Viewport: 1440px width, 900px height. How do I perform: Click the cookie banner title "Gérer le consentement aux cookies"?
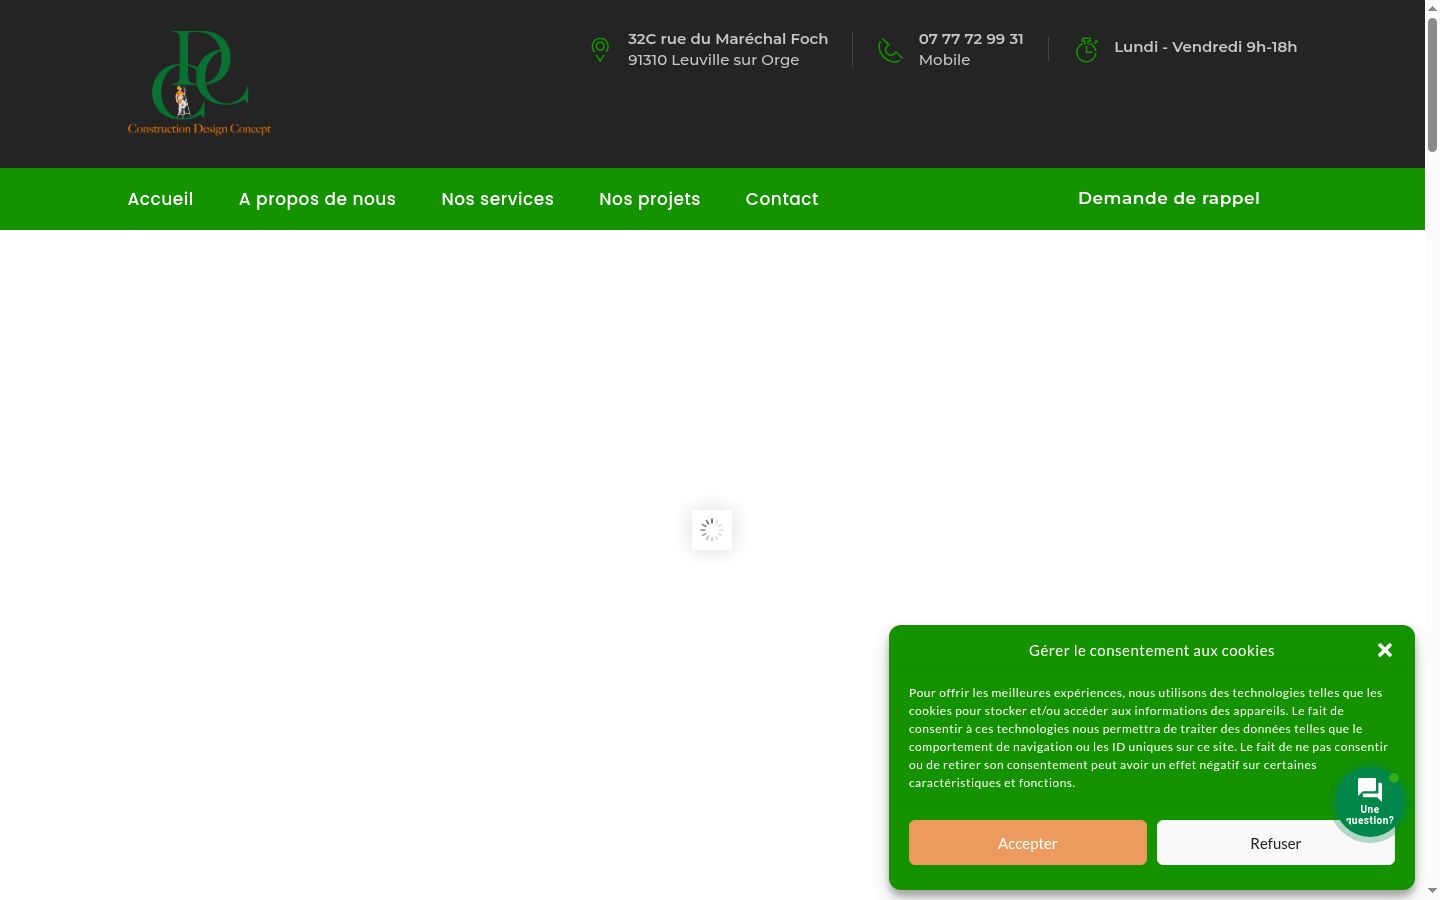(1151, 651)
